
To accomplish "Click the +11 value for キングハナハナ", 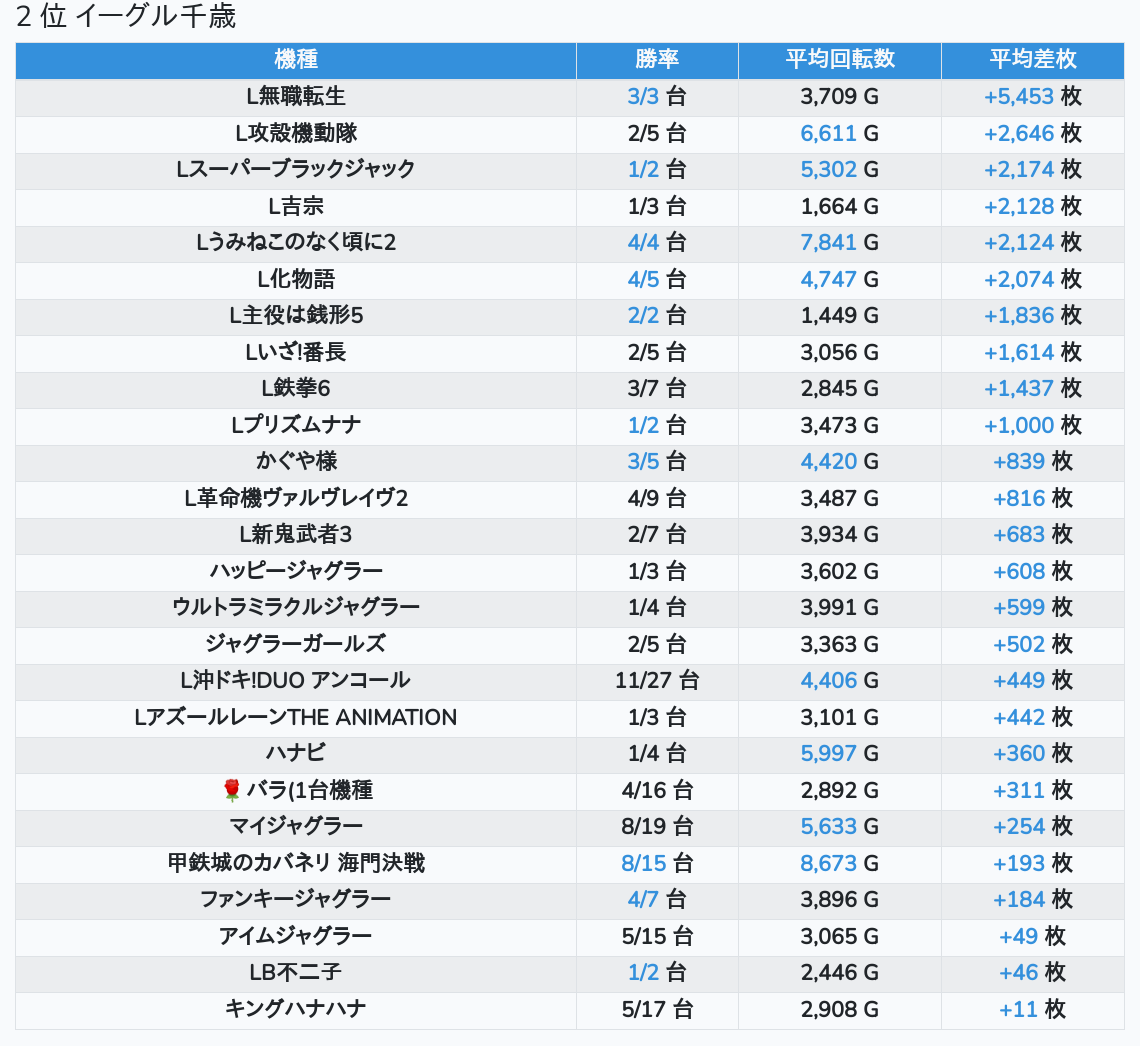I will [x=1019, y=1010].
